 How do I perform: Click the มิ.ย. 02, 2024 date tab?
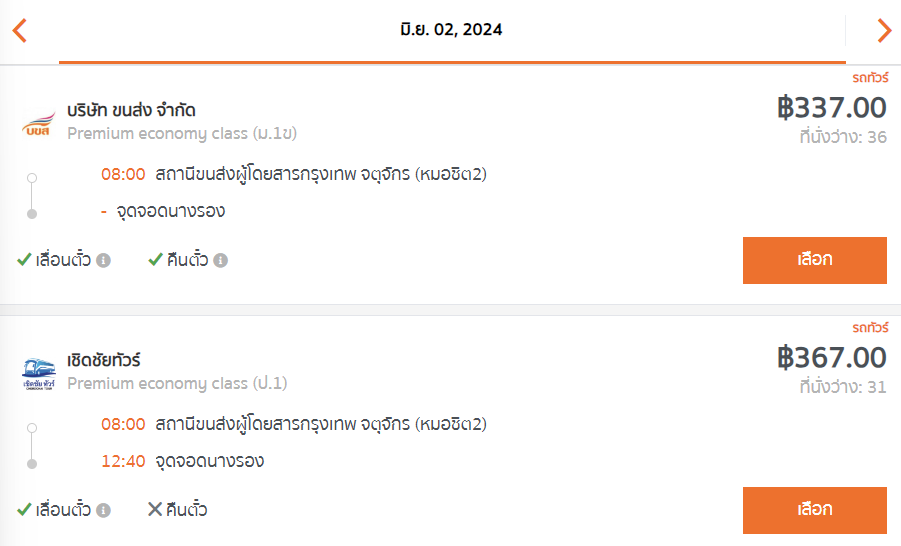(452, 31)
